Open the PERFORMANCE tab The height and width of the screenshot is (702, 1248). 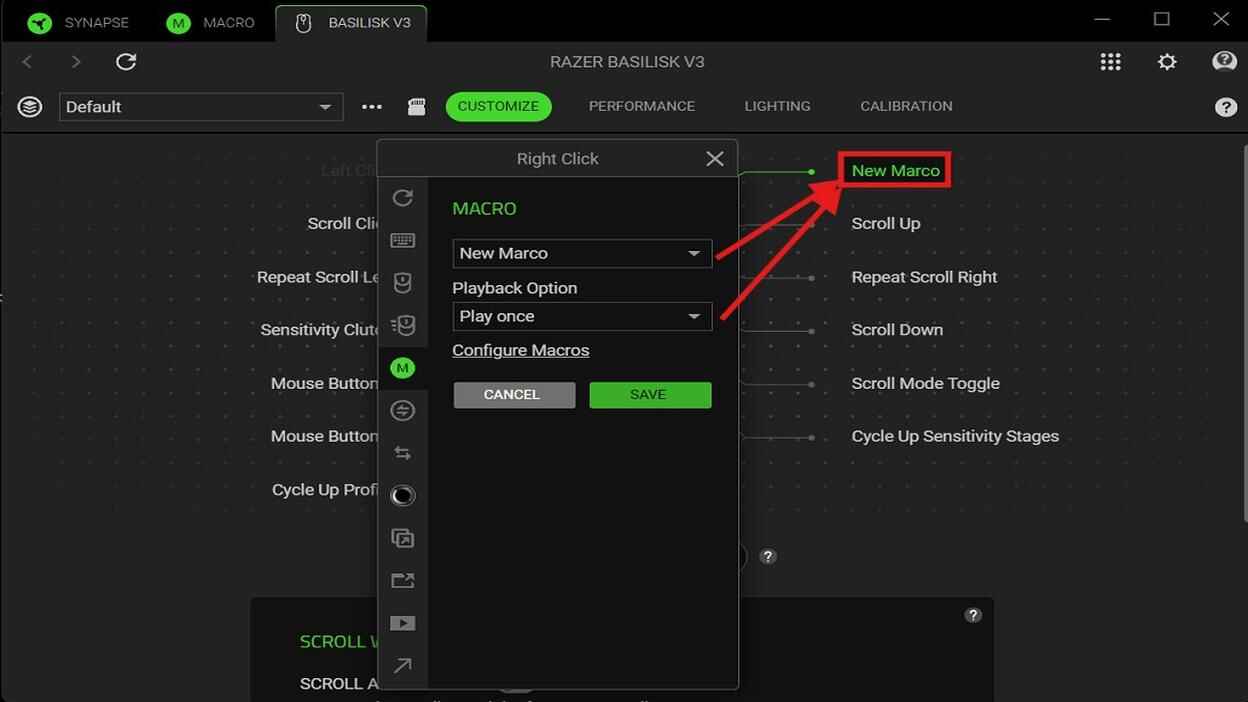(642, 106)
